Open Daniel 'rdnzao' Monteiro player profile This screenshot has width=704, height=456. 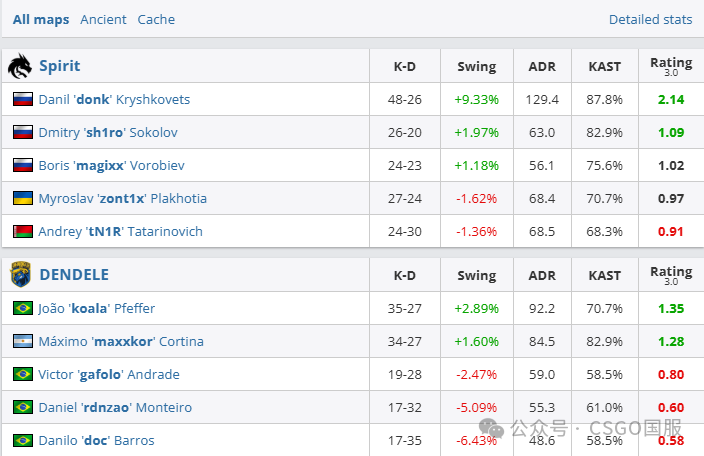[x=115, y=407]
